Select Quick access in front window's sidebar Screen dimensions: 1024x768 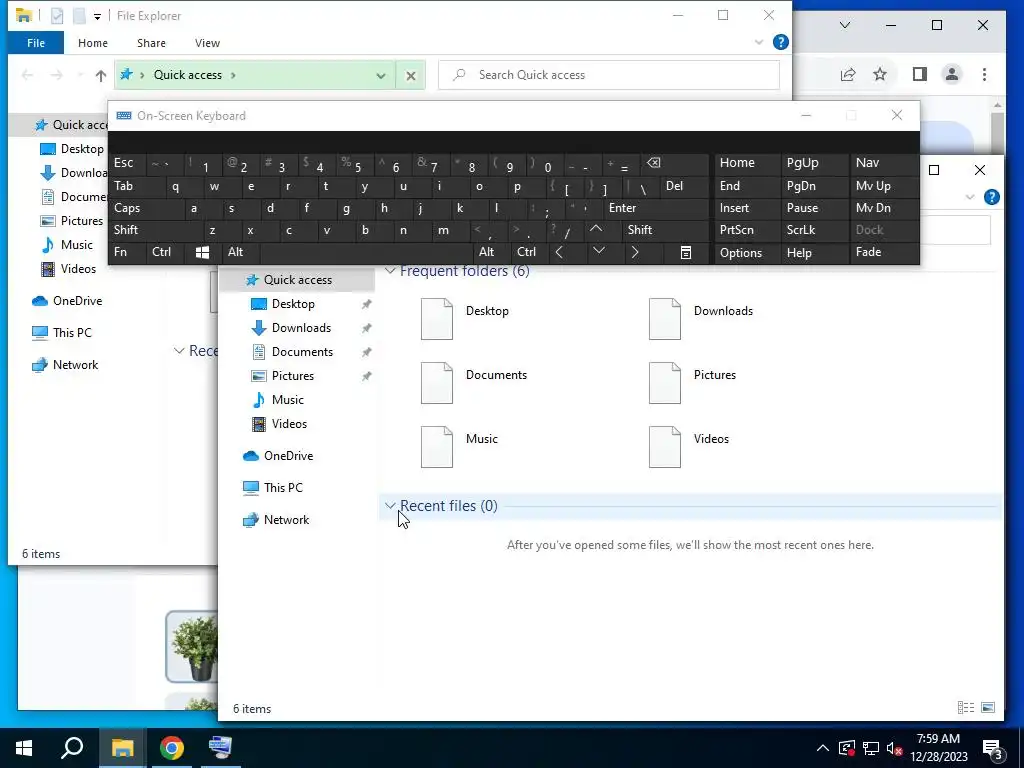(x=297, y=280)
